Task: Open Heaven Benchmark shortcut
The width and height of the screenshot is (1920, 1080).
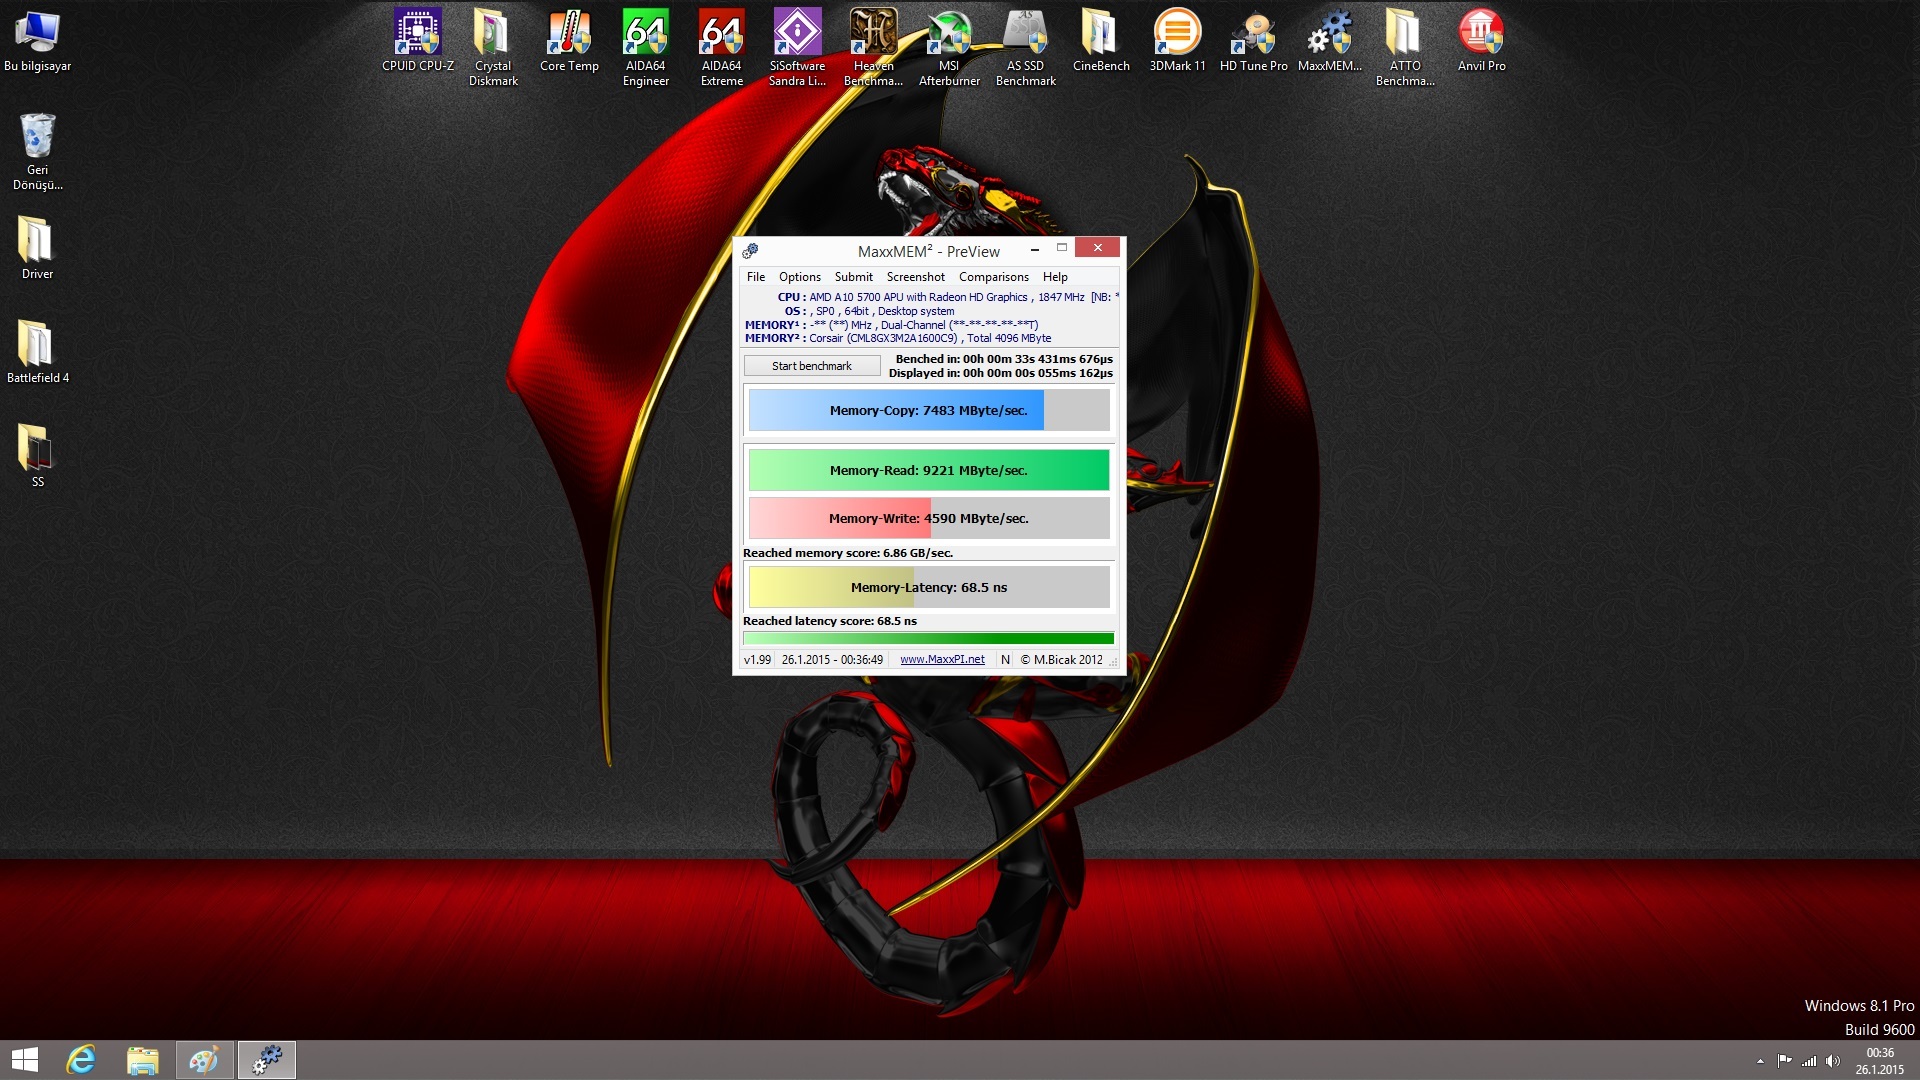Action: pos(873,47)
